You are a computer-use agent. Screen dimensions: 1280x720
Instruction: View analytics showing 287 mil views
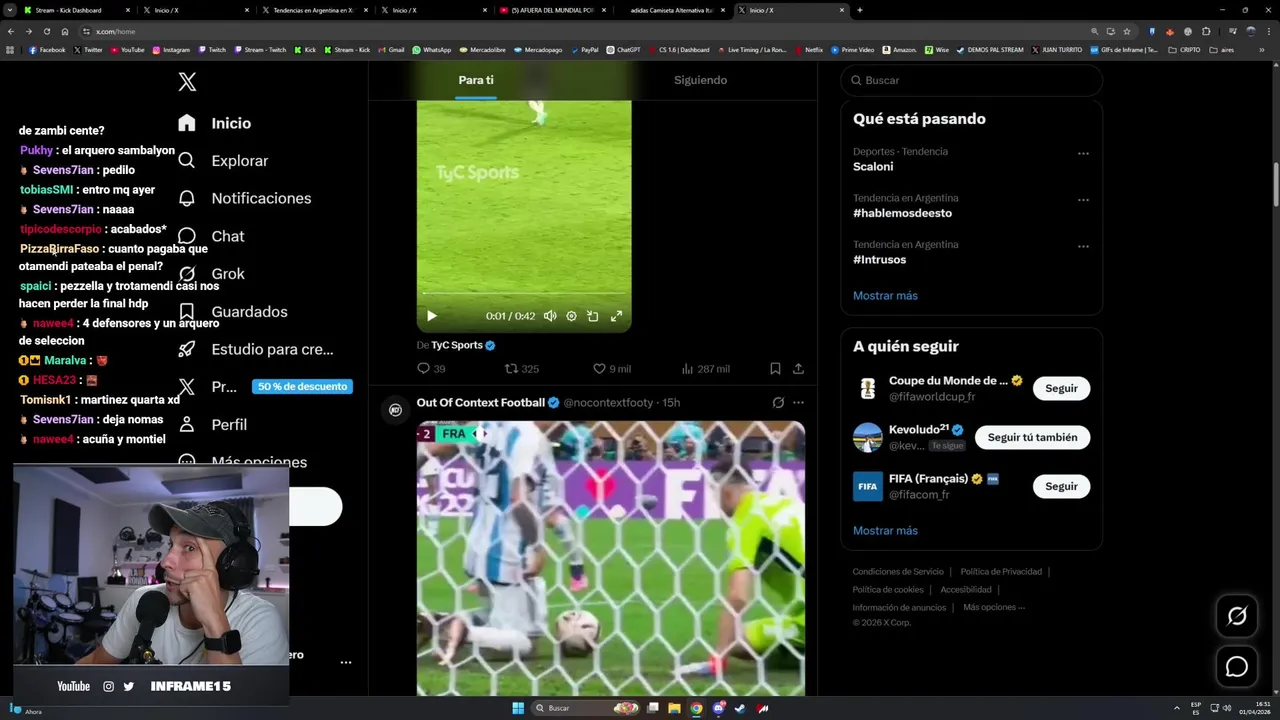(705, 369)
